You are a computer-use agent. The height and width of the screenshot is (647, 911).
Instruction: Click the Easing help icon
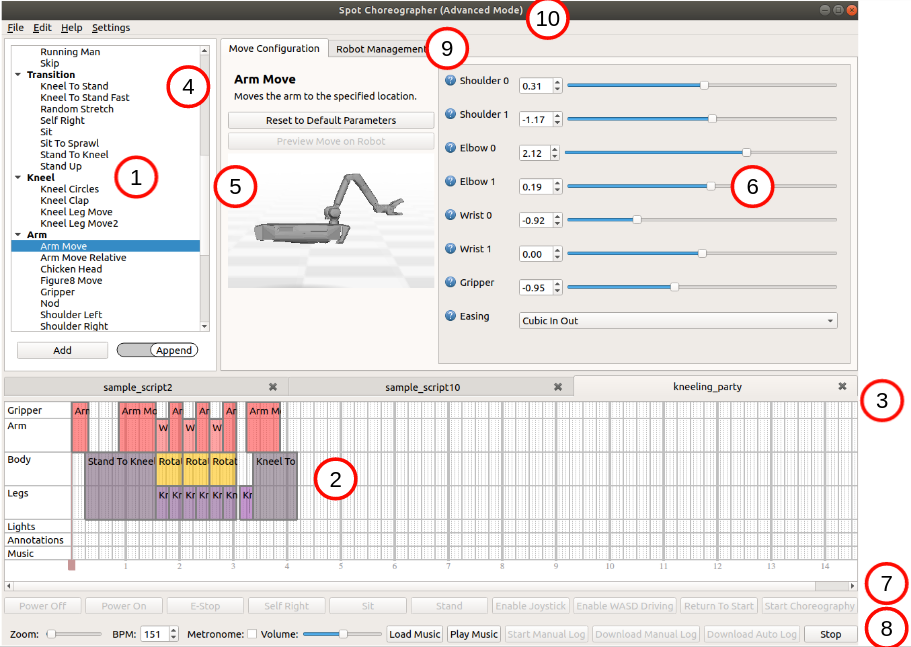[x=450, y=316]
